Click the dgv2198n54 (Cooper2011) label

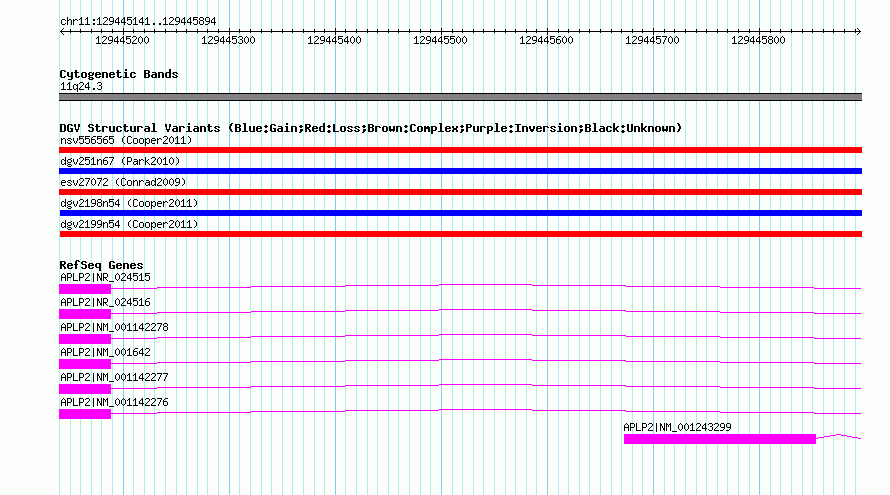coord(129,203)
